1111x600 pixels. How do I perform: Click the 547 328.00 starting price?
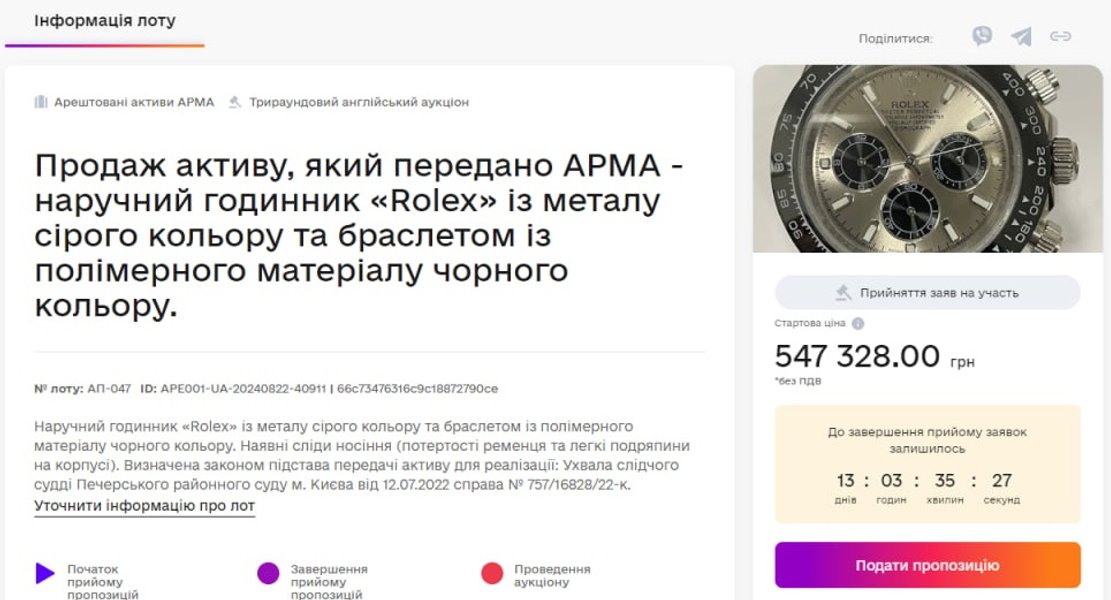858,356
